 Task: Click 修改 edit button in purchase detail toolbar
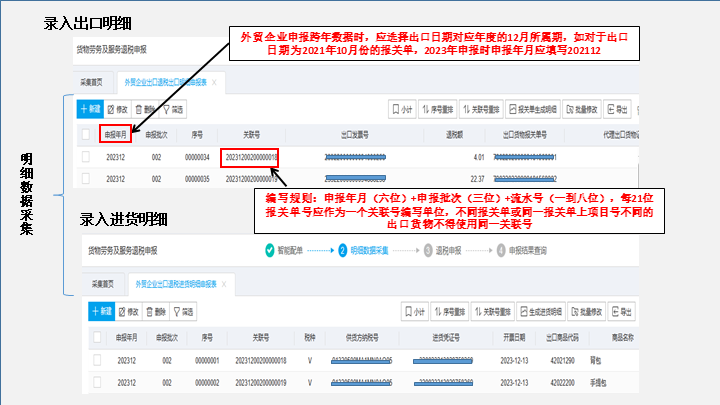[x=129, y=312]
